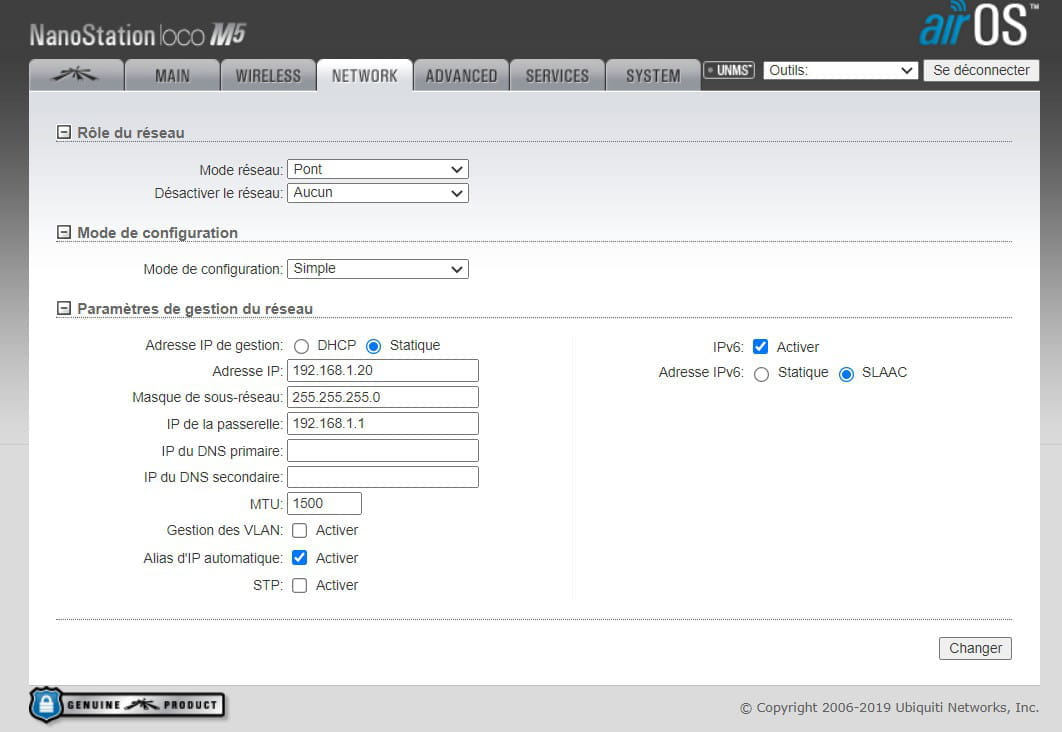Open the Mode réseau dropdown
The height and width of the screenshot is (732, 1062).
[x=378, y=169]
